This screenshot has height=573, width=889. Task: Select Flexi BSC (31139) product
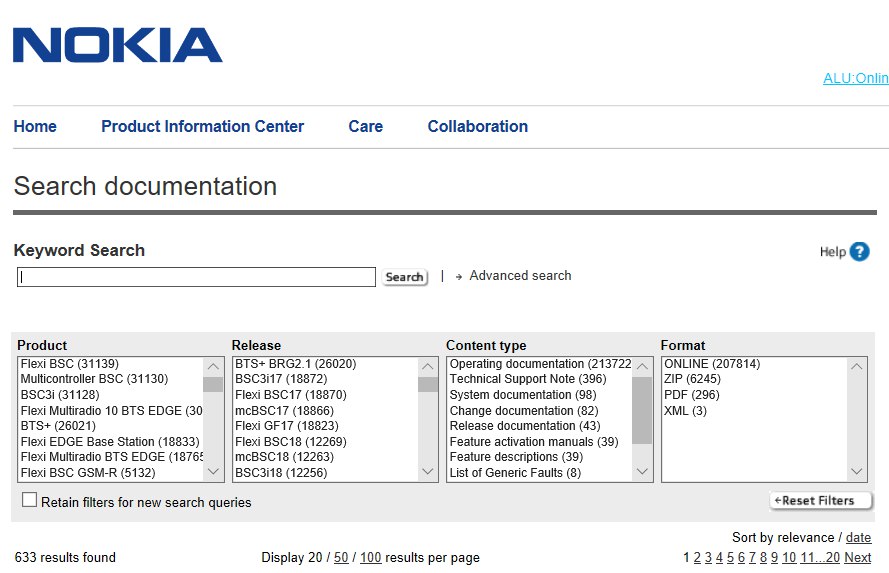click(70, 364)
